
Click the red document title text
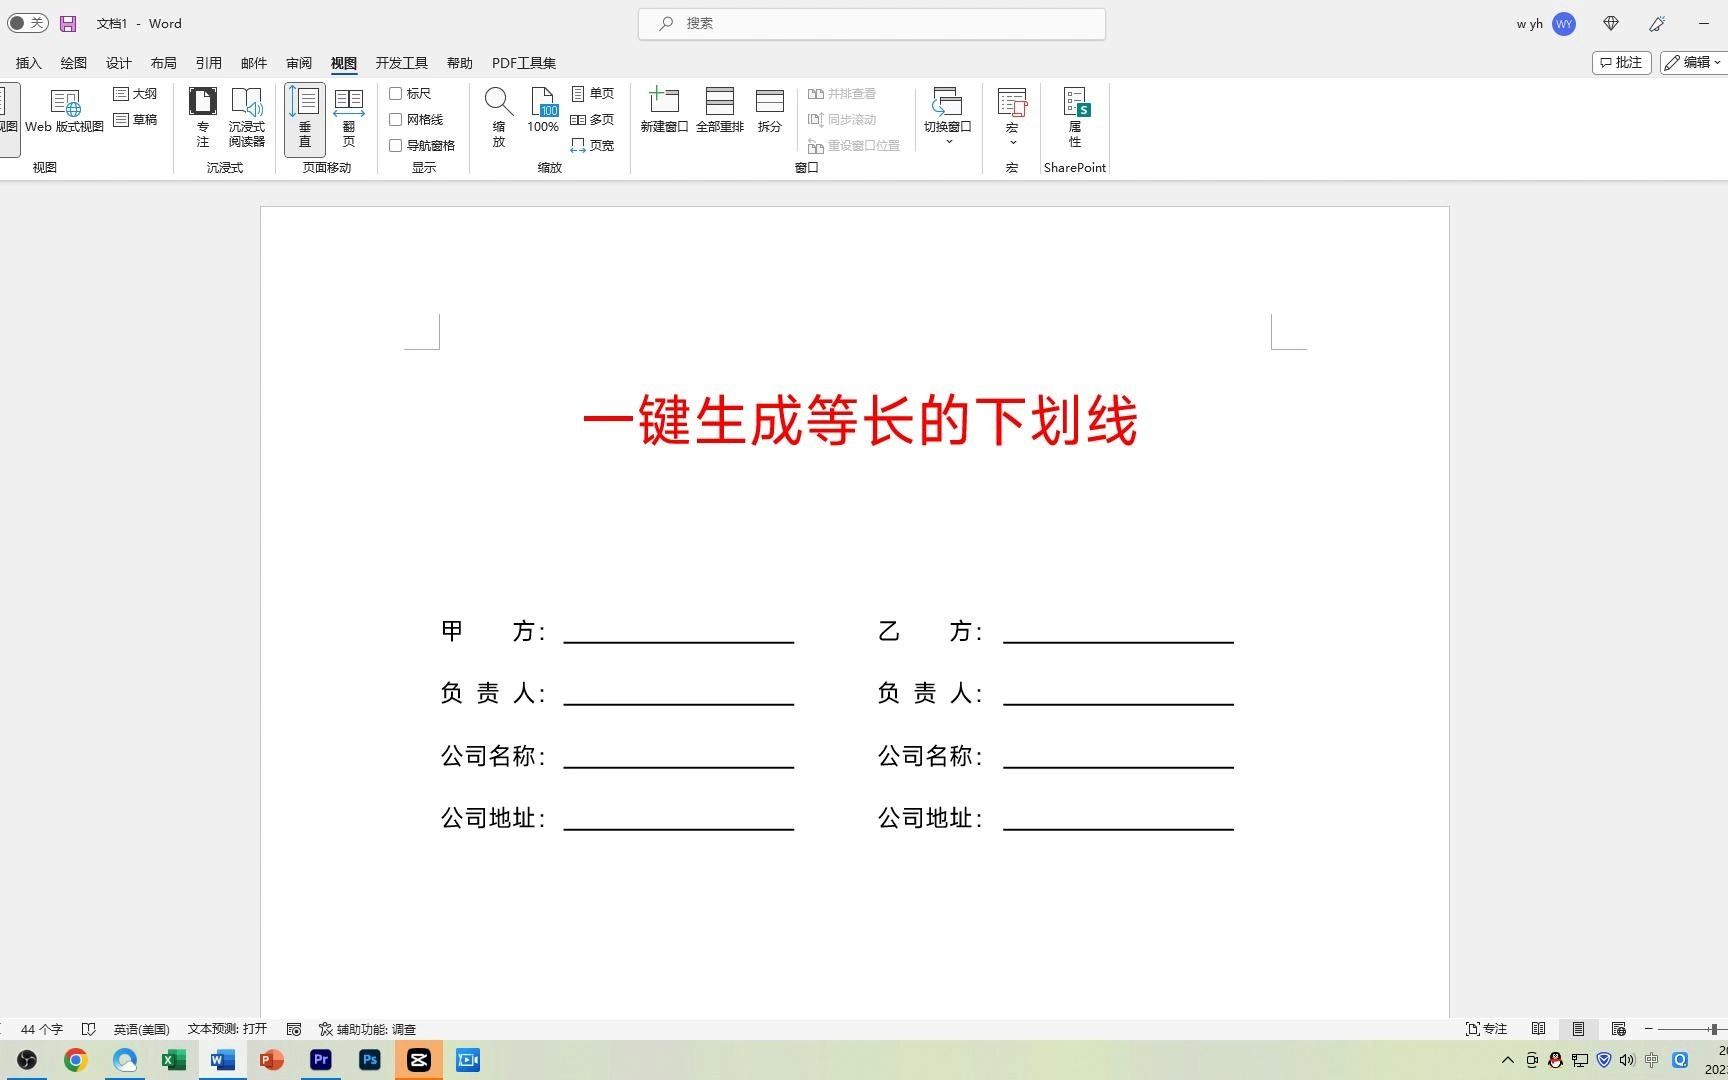click(x=859, y=420)
